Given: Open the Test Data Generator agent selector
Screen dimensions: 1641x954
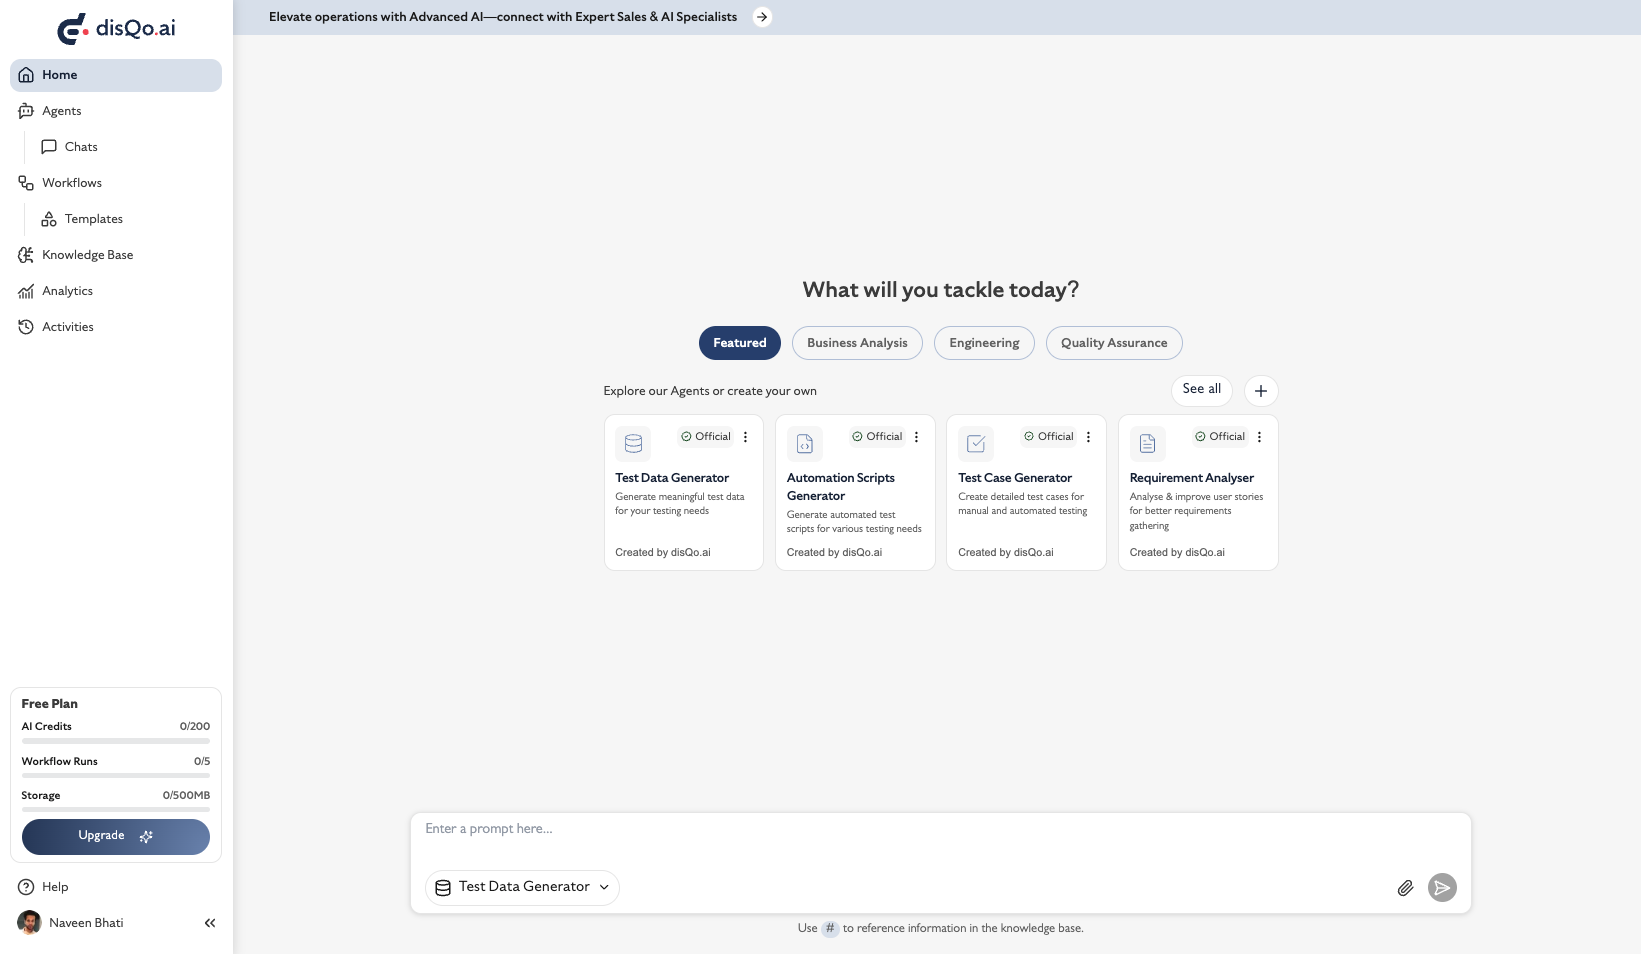Looking at the screenshot, I should point(521,887).
